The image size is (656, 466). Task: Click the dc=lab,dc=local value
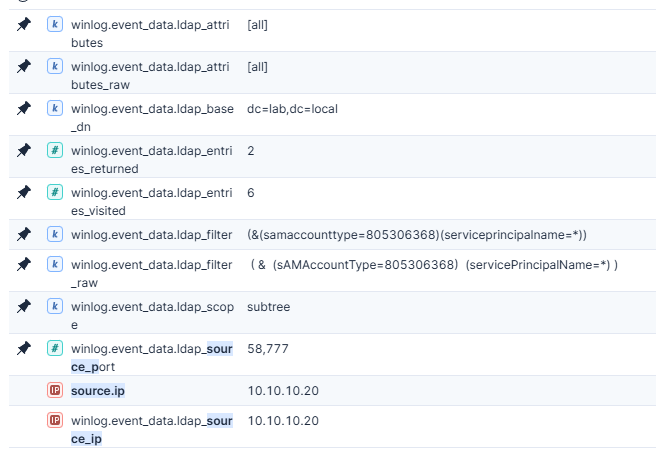pyautogui.click(x=292, y=109)
